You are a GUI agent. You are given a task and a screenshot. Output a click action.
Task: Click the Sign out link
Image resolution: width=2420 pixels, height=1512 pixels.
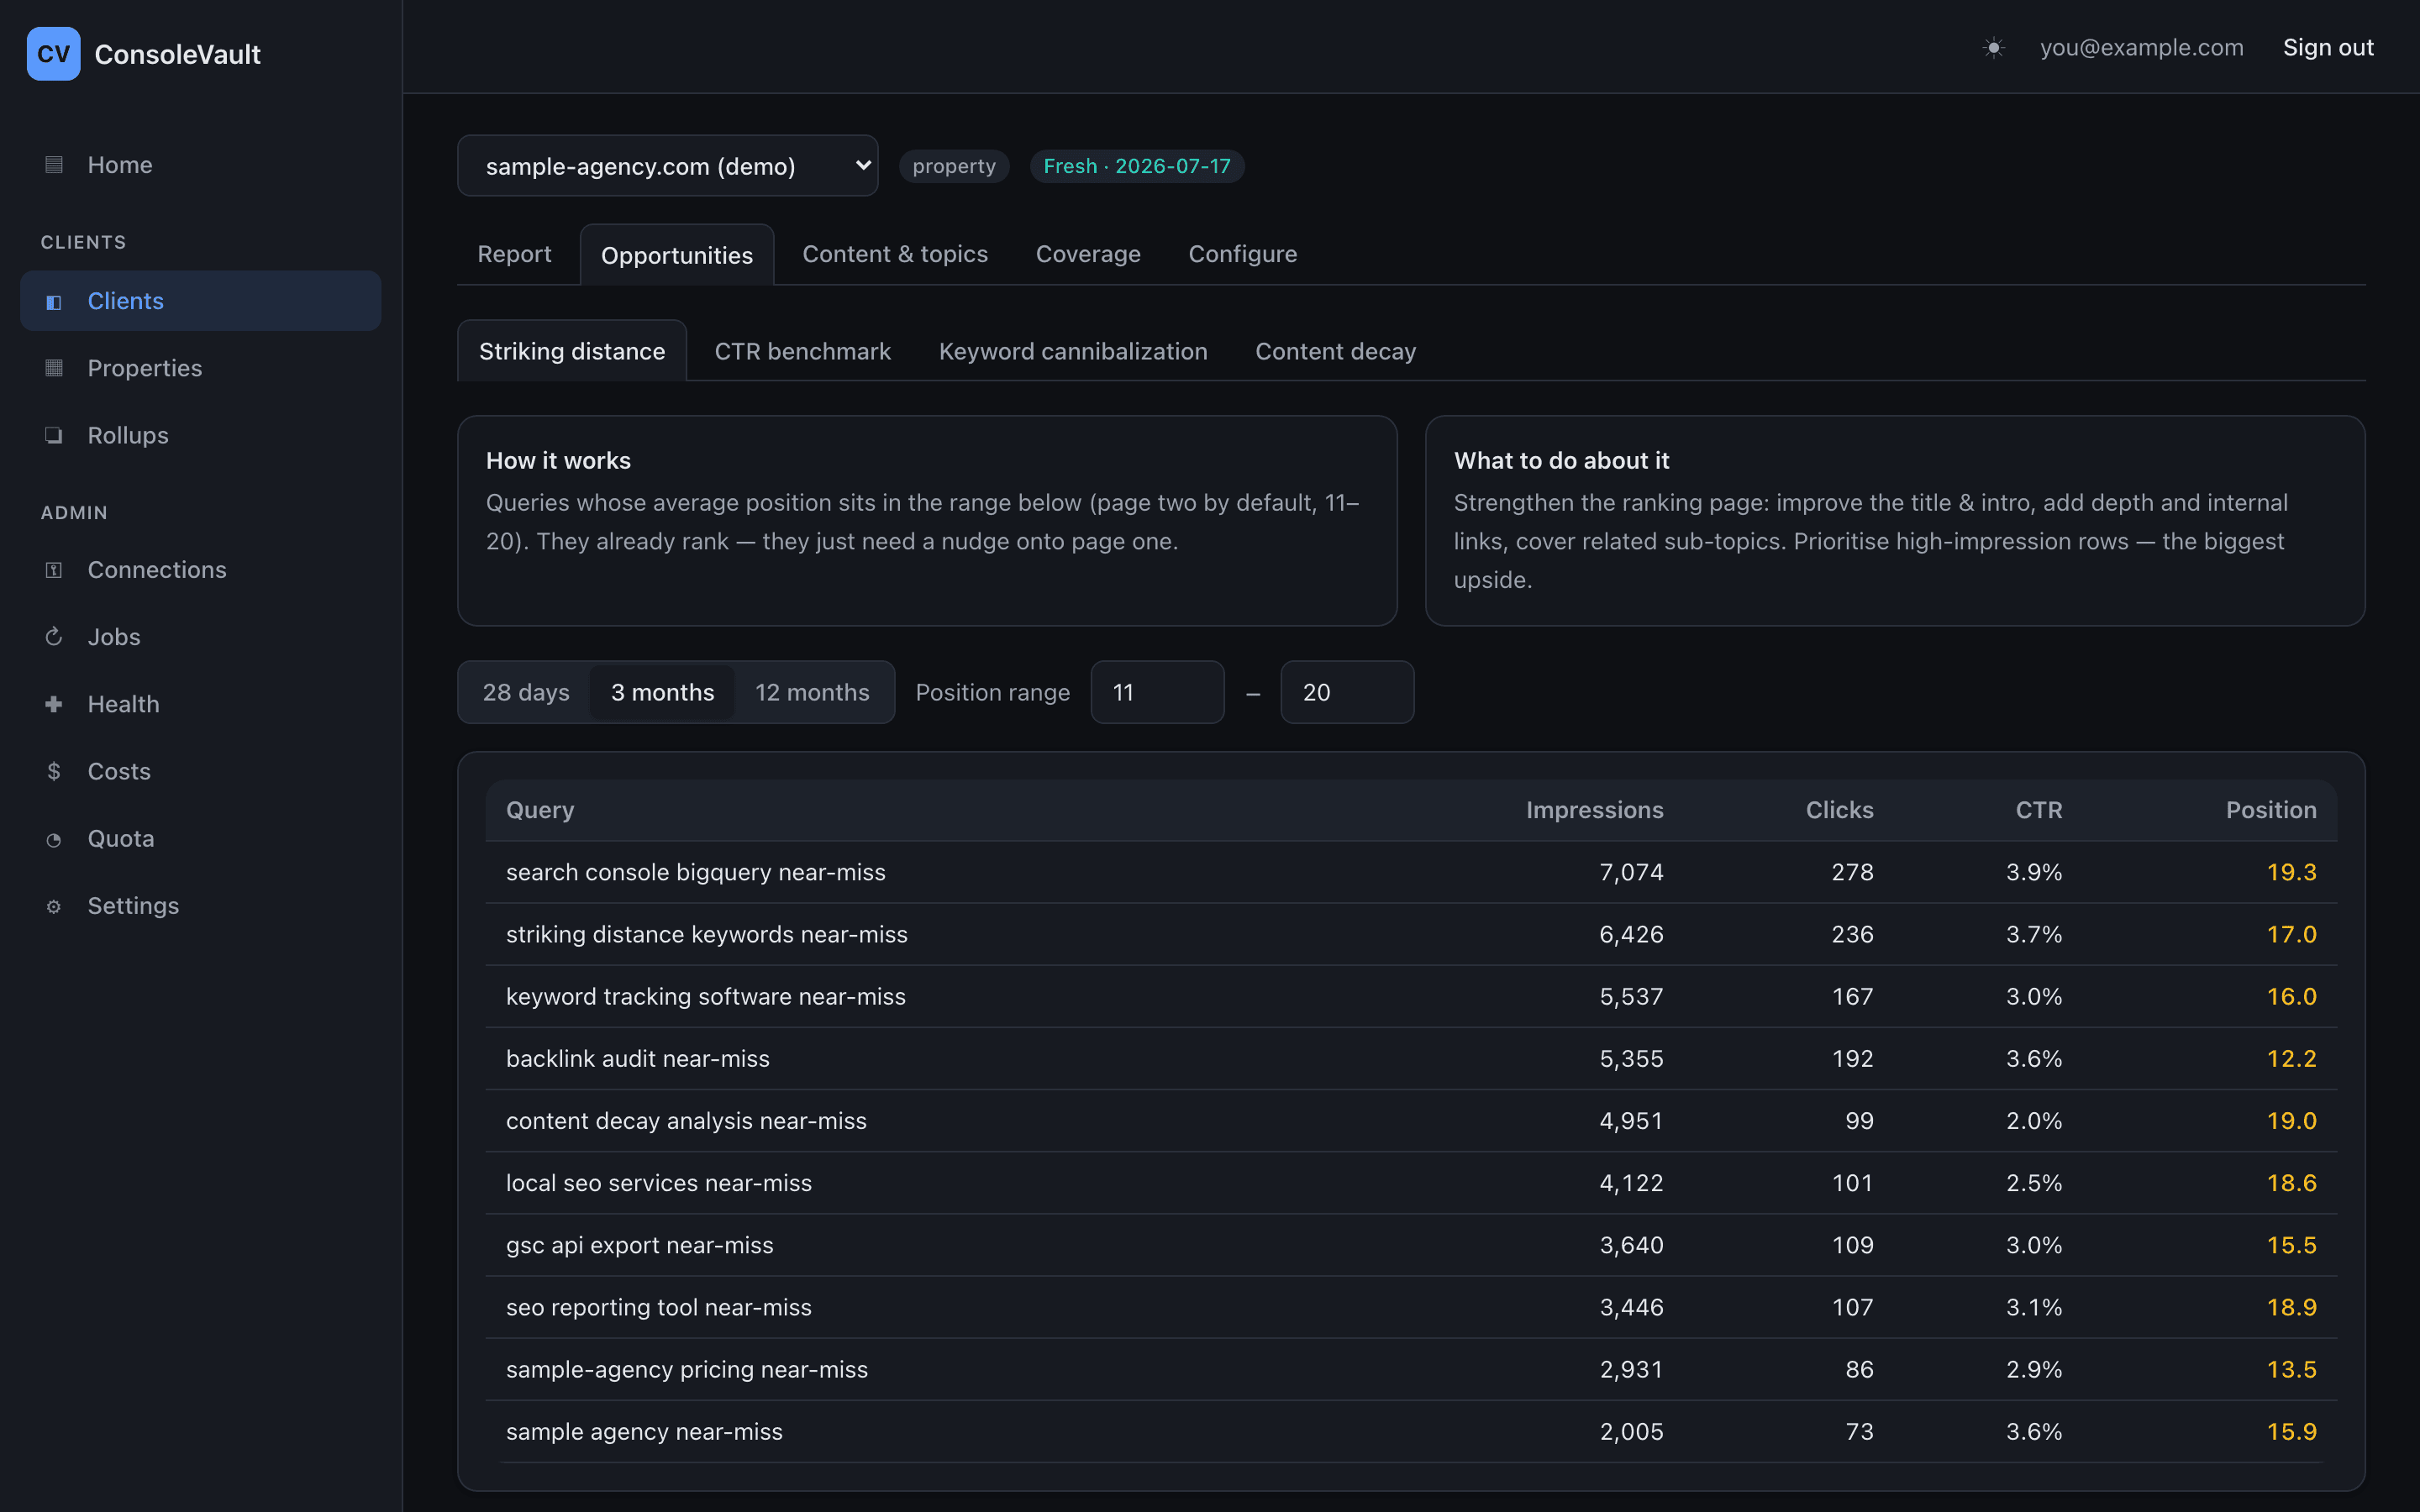click(2328, 47)
